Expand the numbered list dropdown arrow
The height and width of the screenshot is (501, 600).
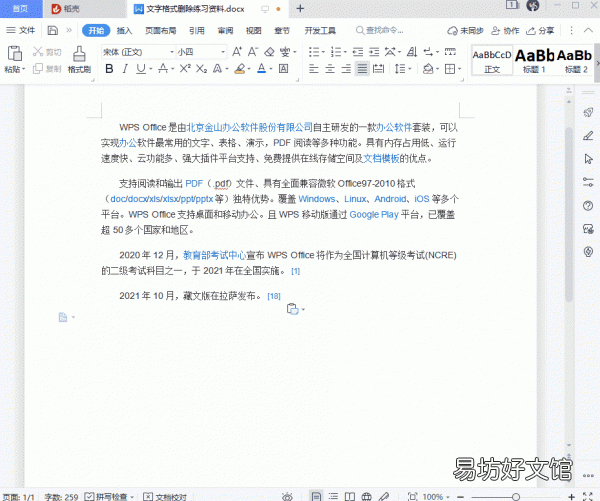pyautogui.click(x=345, y=52)
